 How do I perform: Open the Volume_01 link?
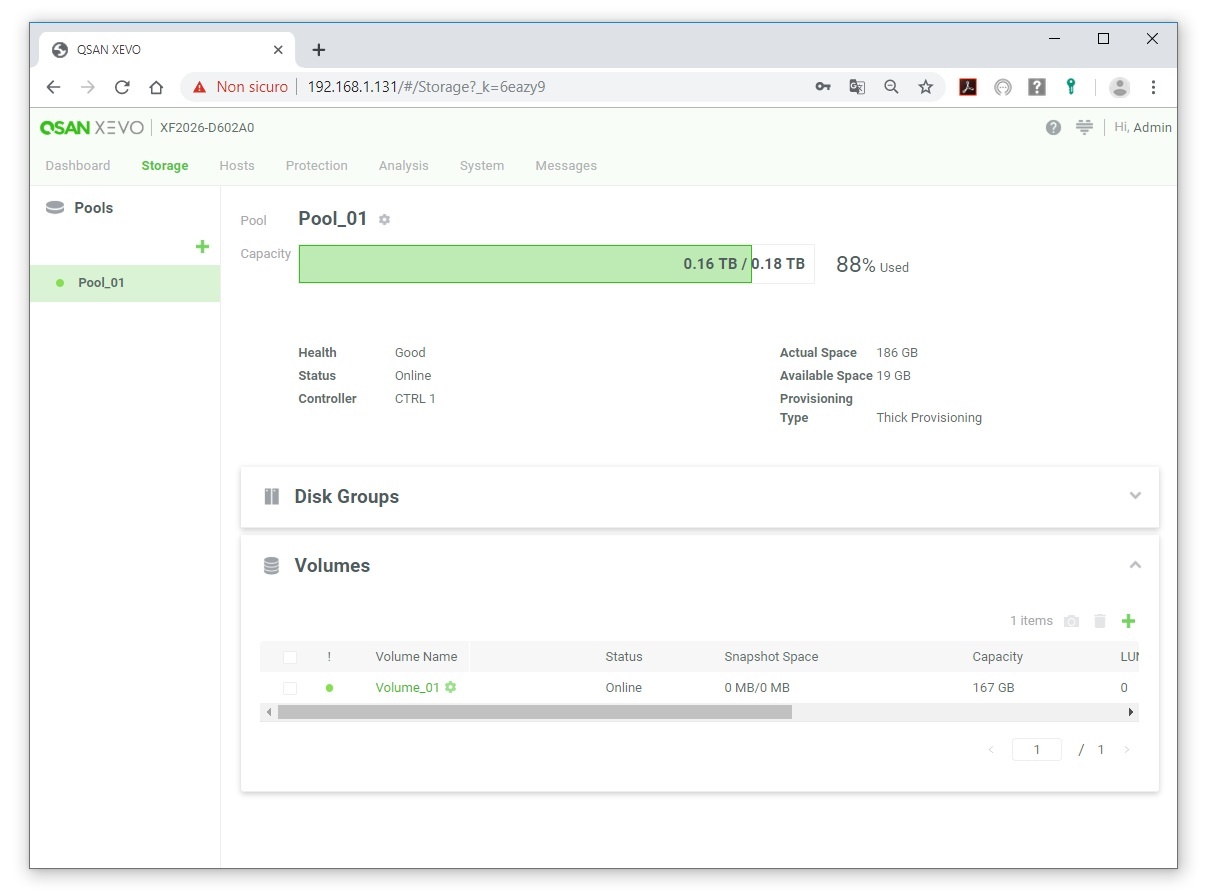point(407,688)
